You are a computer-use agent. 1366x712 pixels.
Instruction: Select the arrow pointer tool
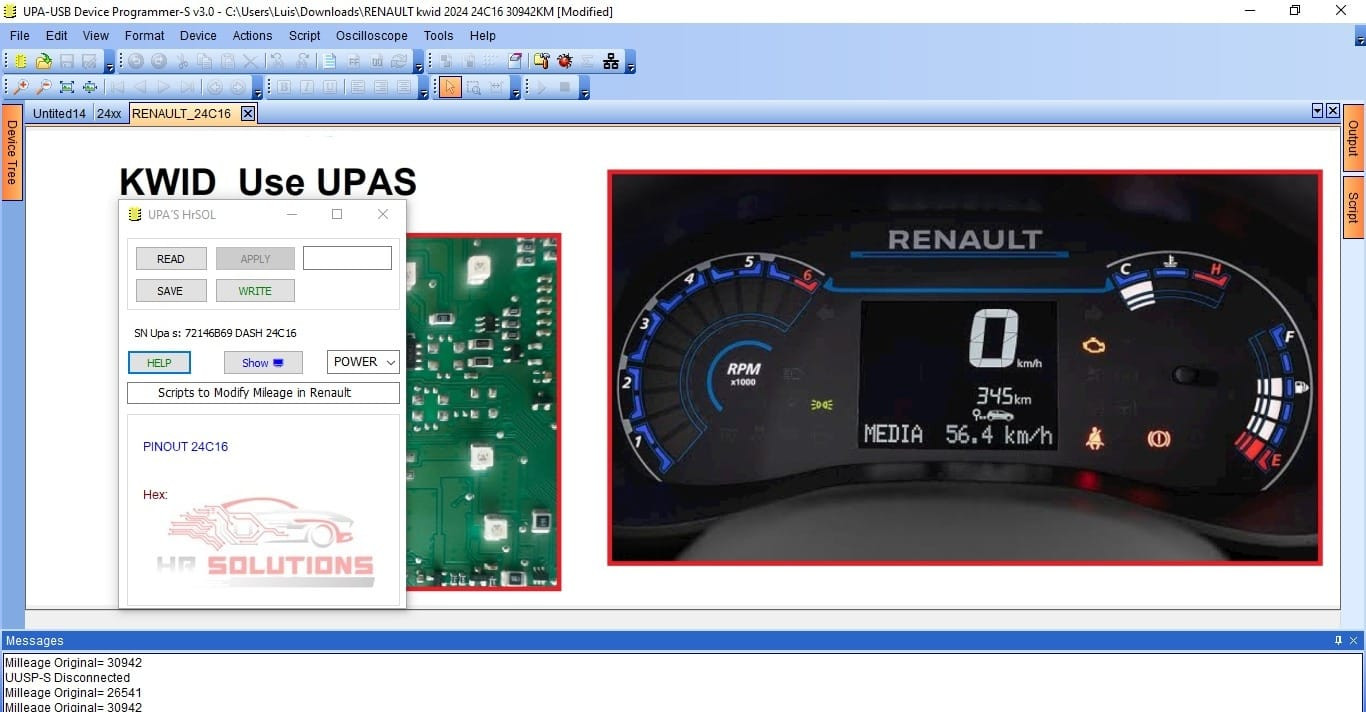(450, 87)
